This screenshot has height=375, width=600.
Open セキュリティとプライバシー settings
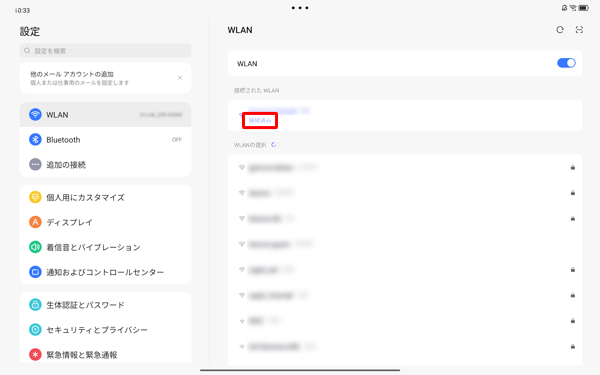(105, 329)
